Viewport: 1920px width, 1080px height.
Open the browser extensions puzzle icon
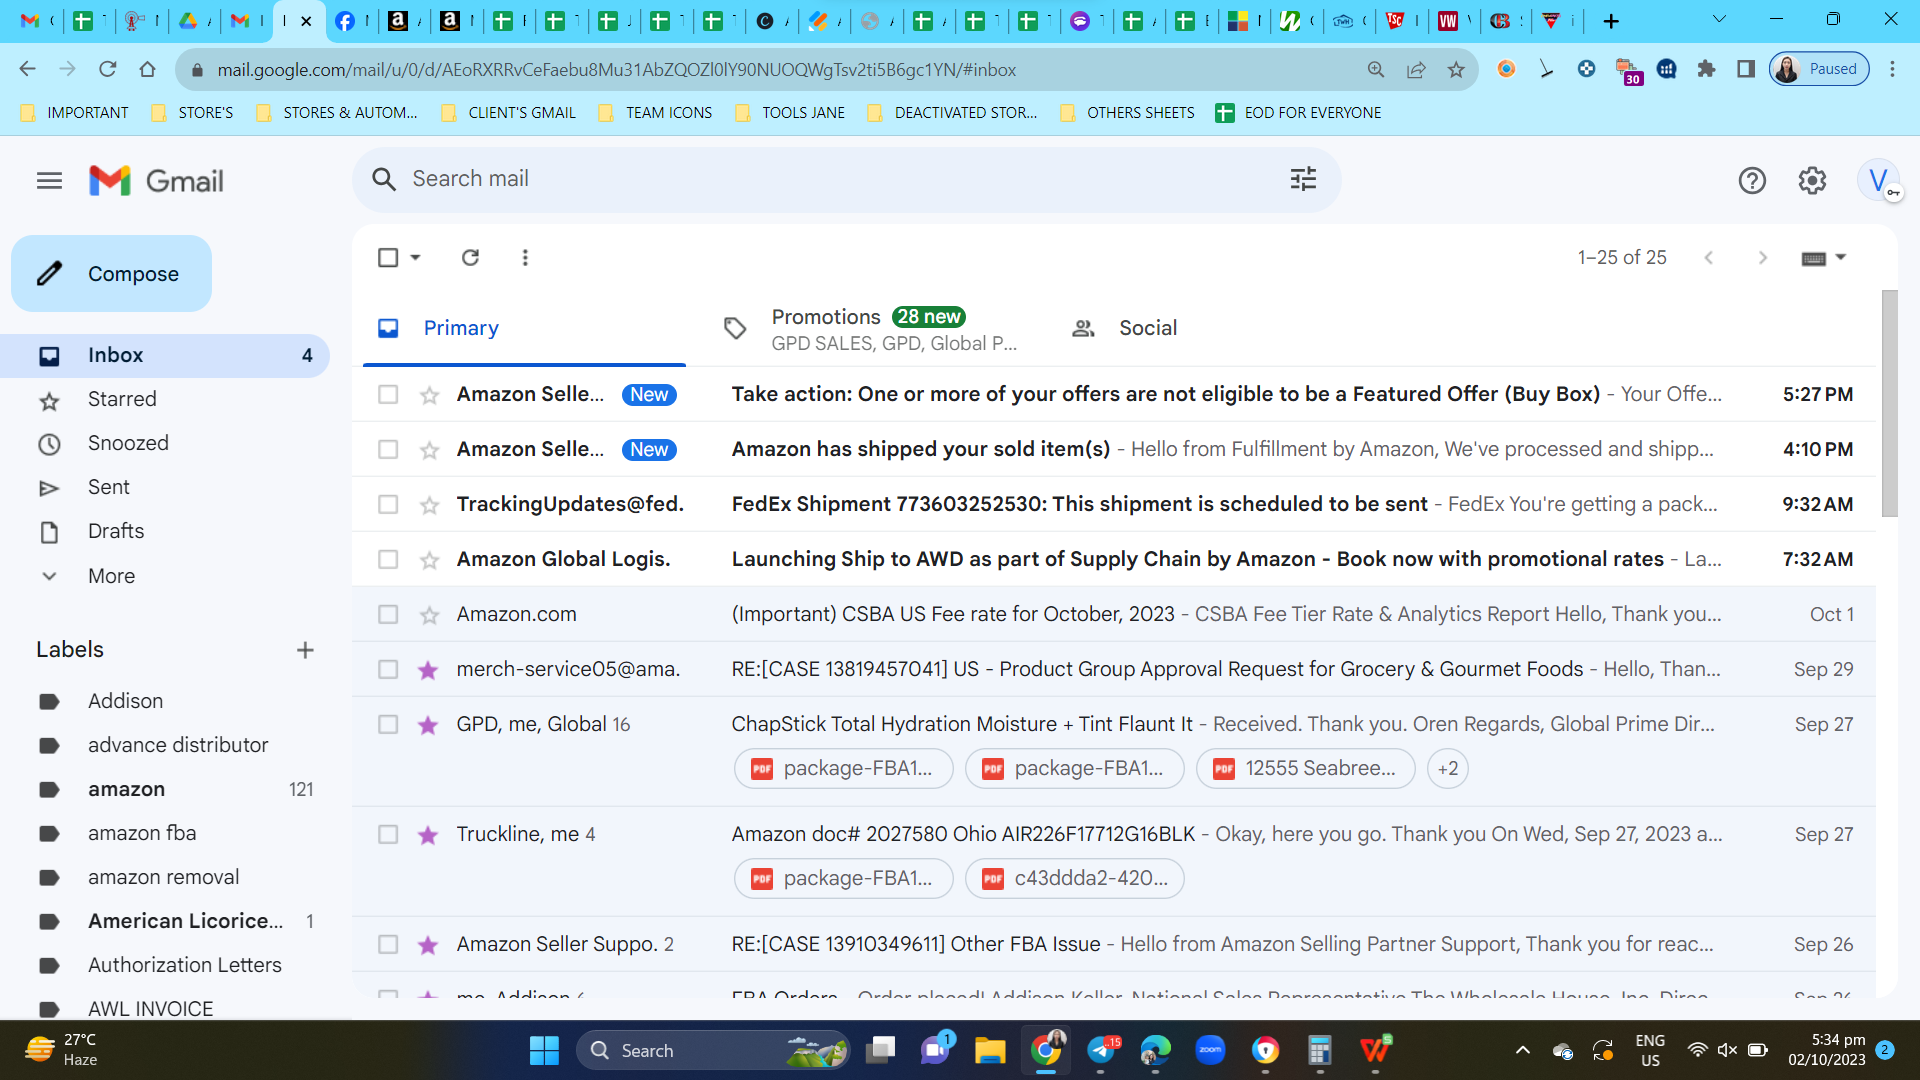[x=1706, y=69]
